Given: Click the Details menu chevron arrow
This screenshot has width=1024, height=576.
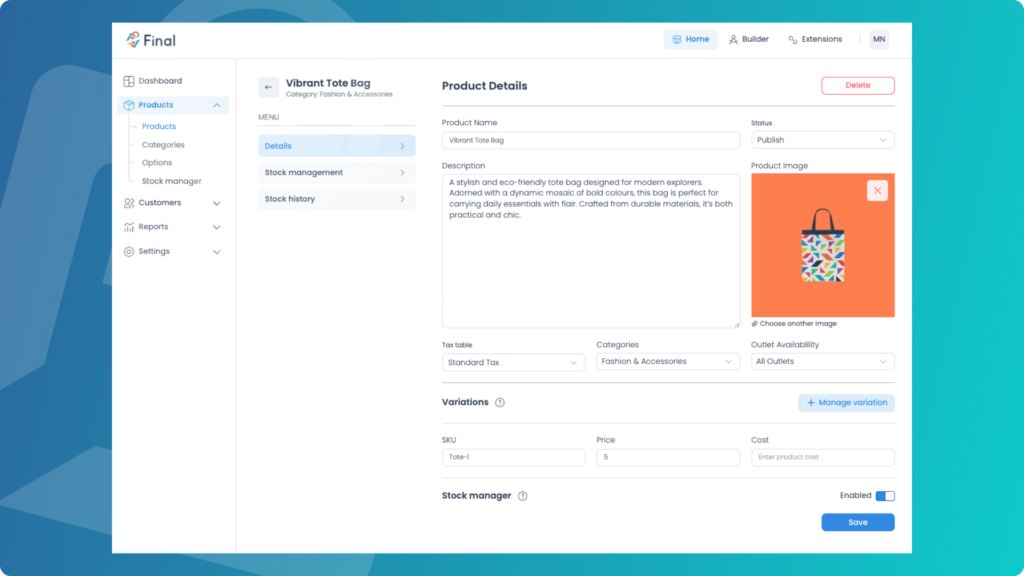Looking at the screenshot, I should (402, 146).
